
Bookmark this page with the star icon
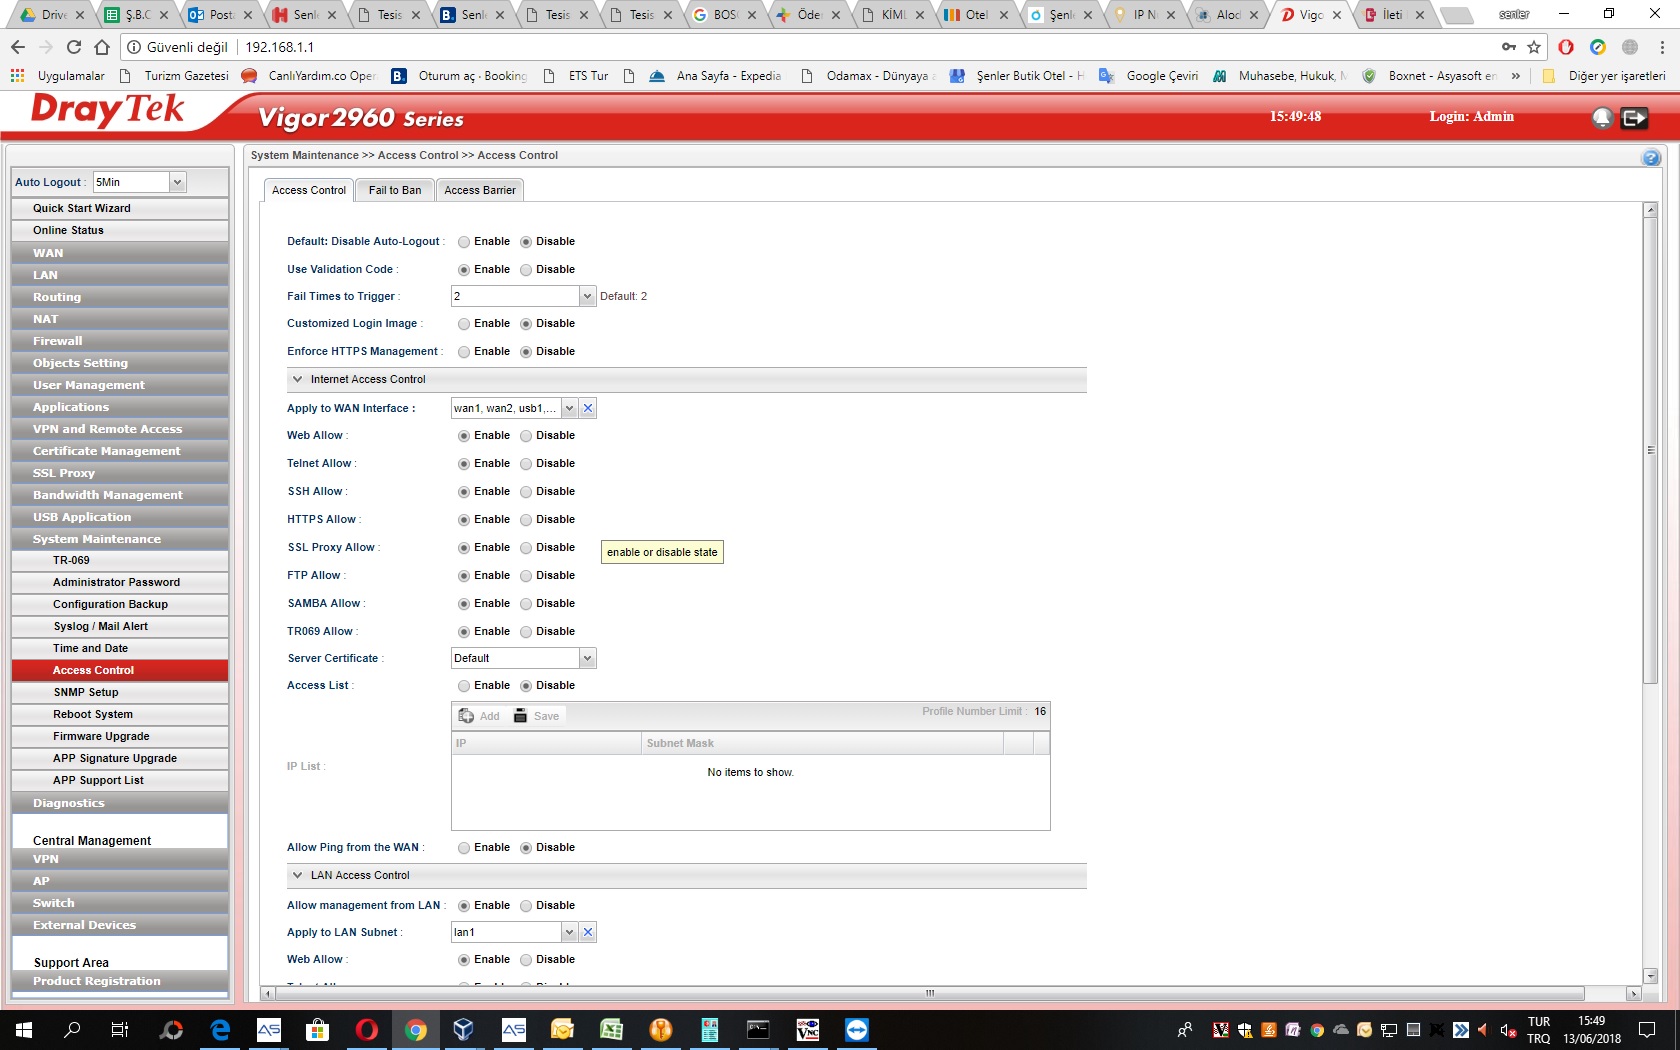click(1534, 47)
